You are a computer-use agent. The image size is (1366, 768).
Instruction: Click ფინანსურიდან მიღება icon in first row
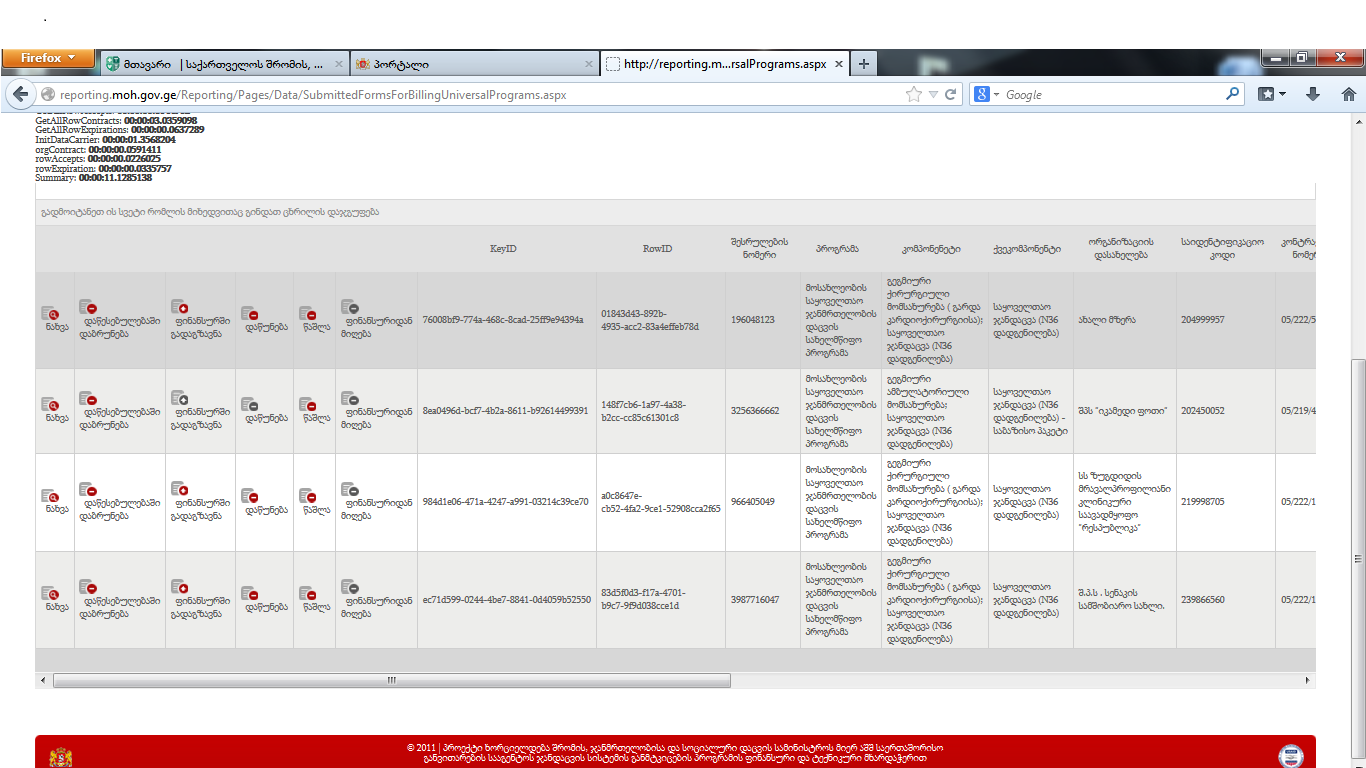[350, 306]
